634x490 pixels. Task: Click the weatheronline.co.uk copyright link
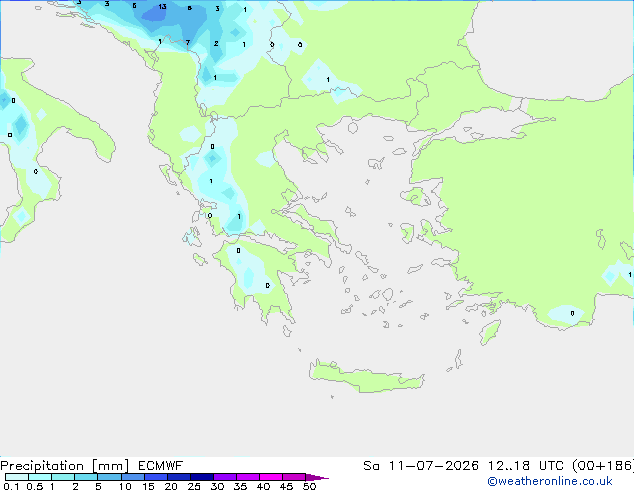pyautogui.click(x=550, y=481)
